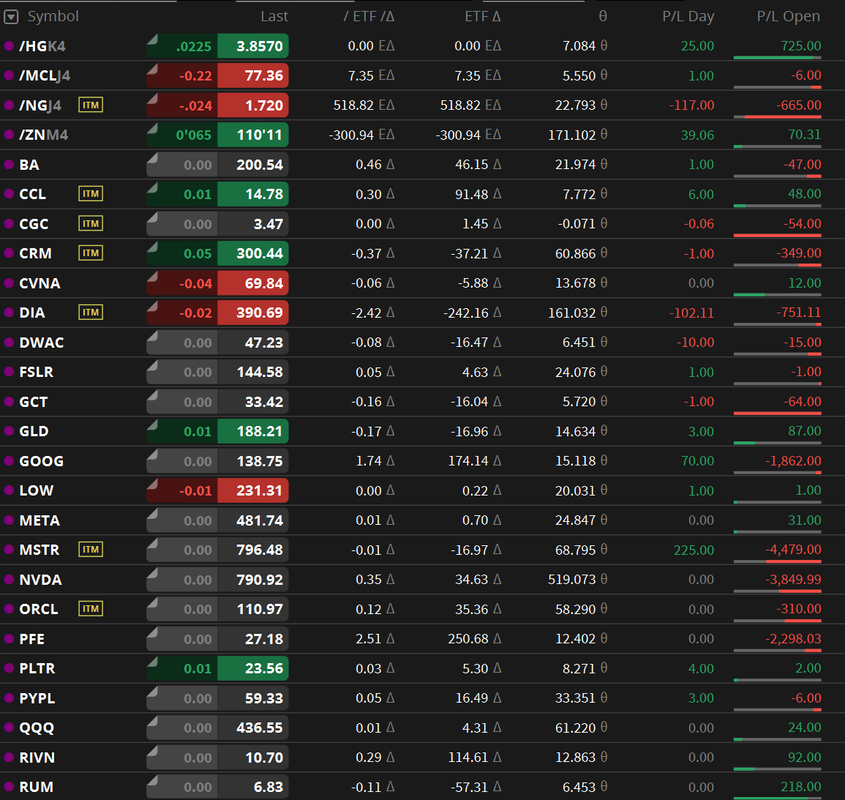Click the purple dot beside GOOG
845x800 pixels.
click(9, 461)
